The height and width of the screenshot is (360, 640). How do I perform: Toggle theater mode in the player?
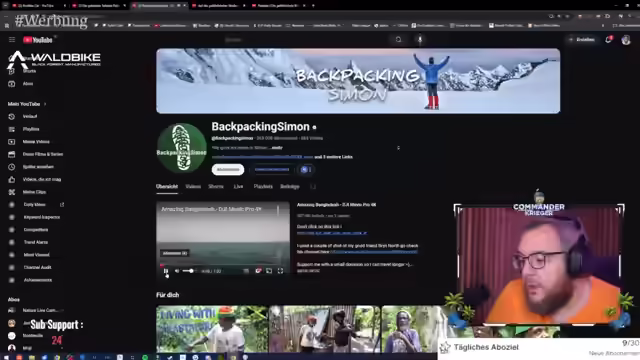[x=269, y=271]
